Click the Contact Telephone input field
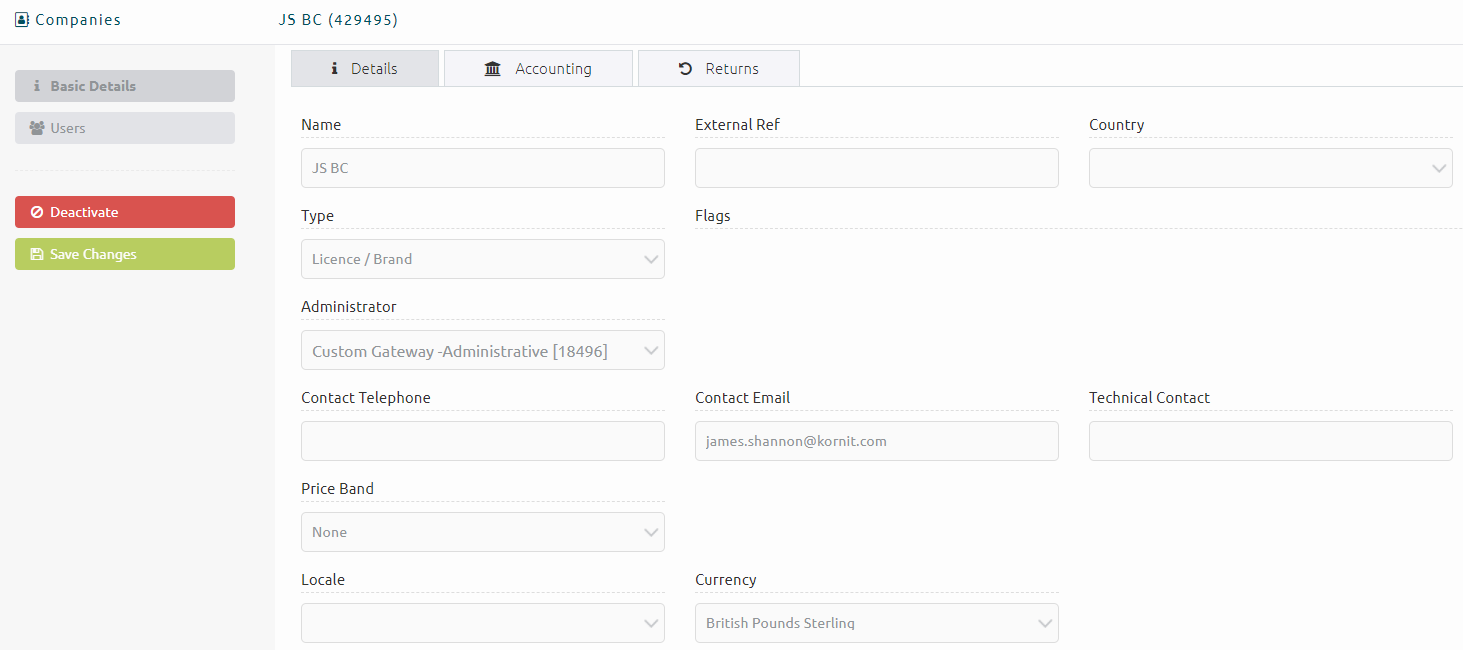This screenshot has height=650, width=1463. 483,441
